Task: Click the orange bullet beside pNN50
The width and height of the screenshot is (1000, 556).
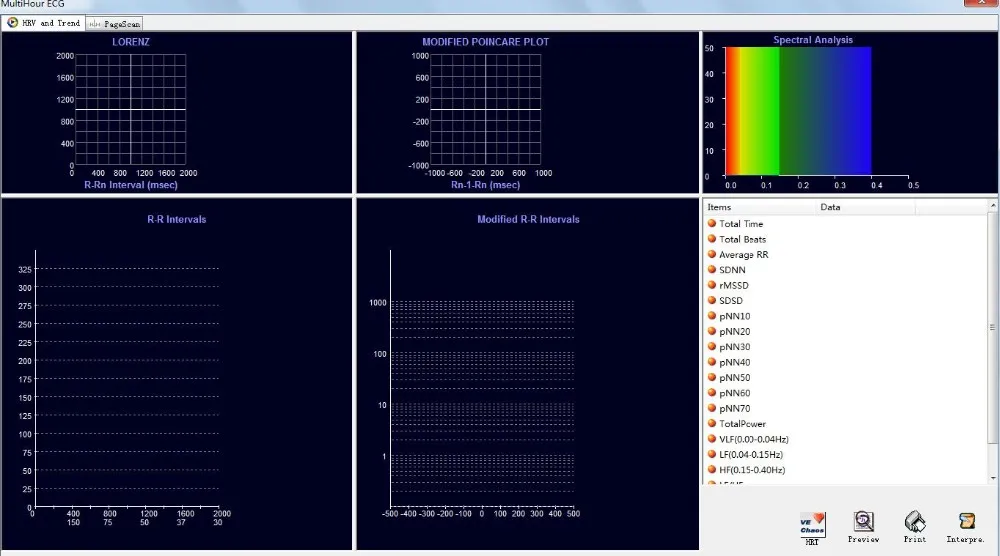Action: click(x=712, y=378)
